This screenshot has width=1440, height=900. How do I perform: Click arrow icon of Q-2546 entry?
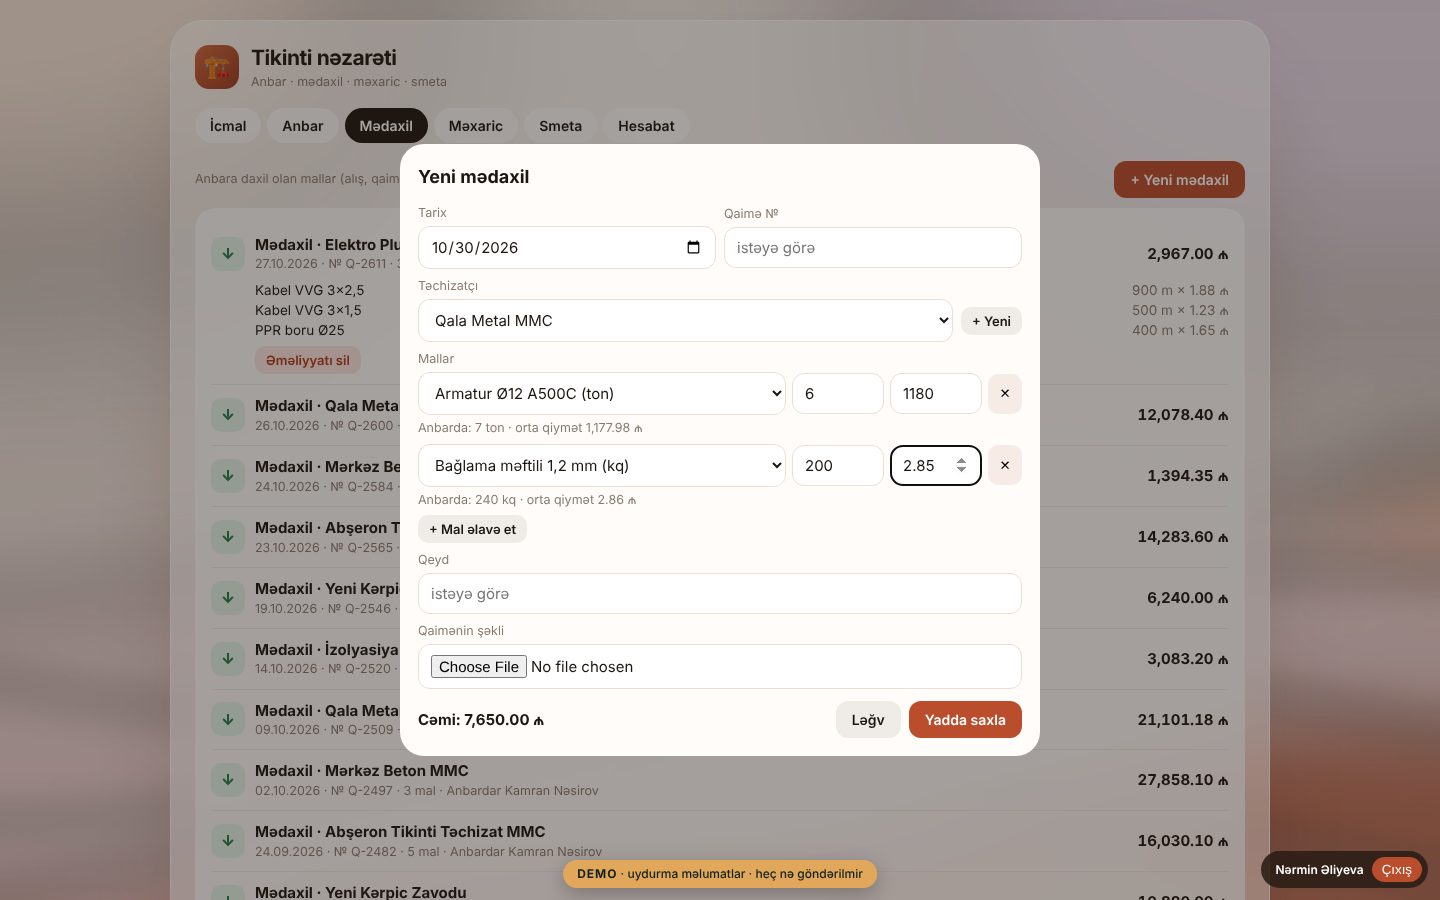[228, 597]
